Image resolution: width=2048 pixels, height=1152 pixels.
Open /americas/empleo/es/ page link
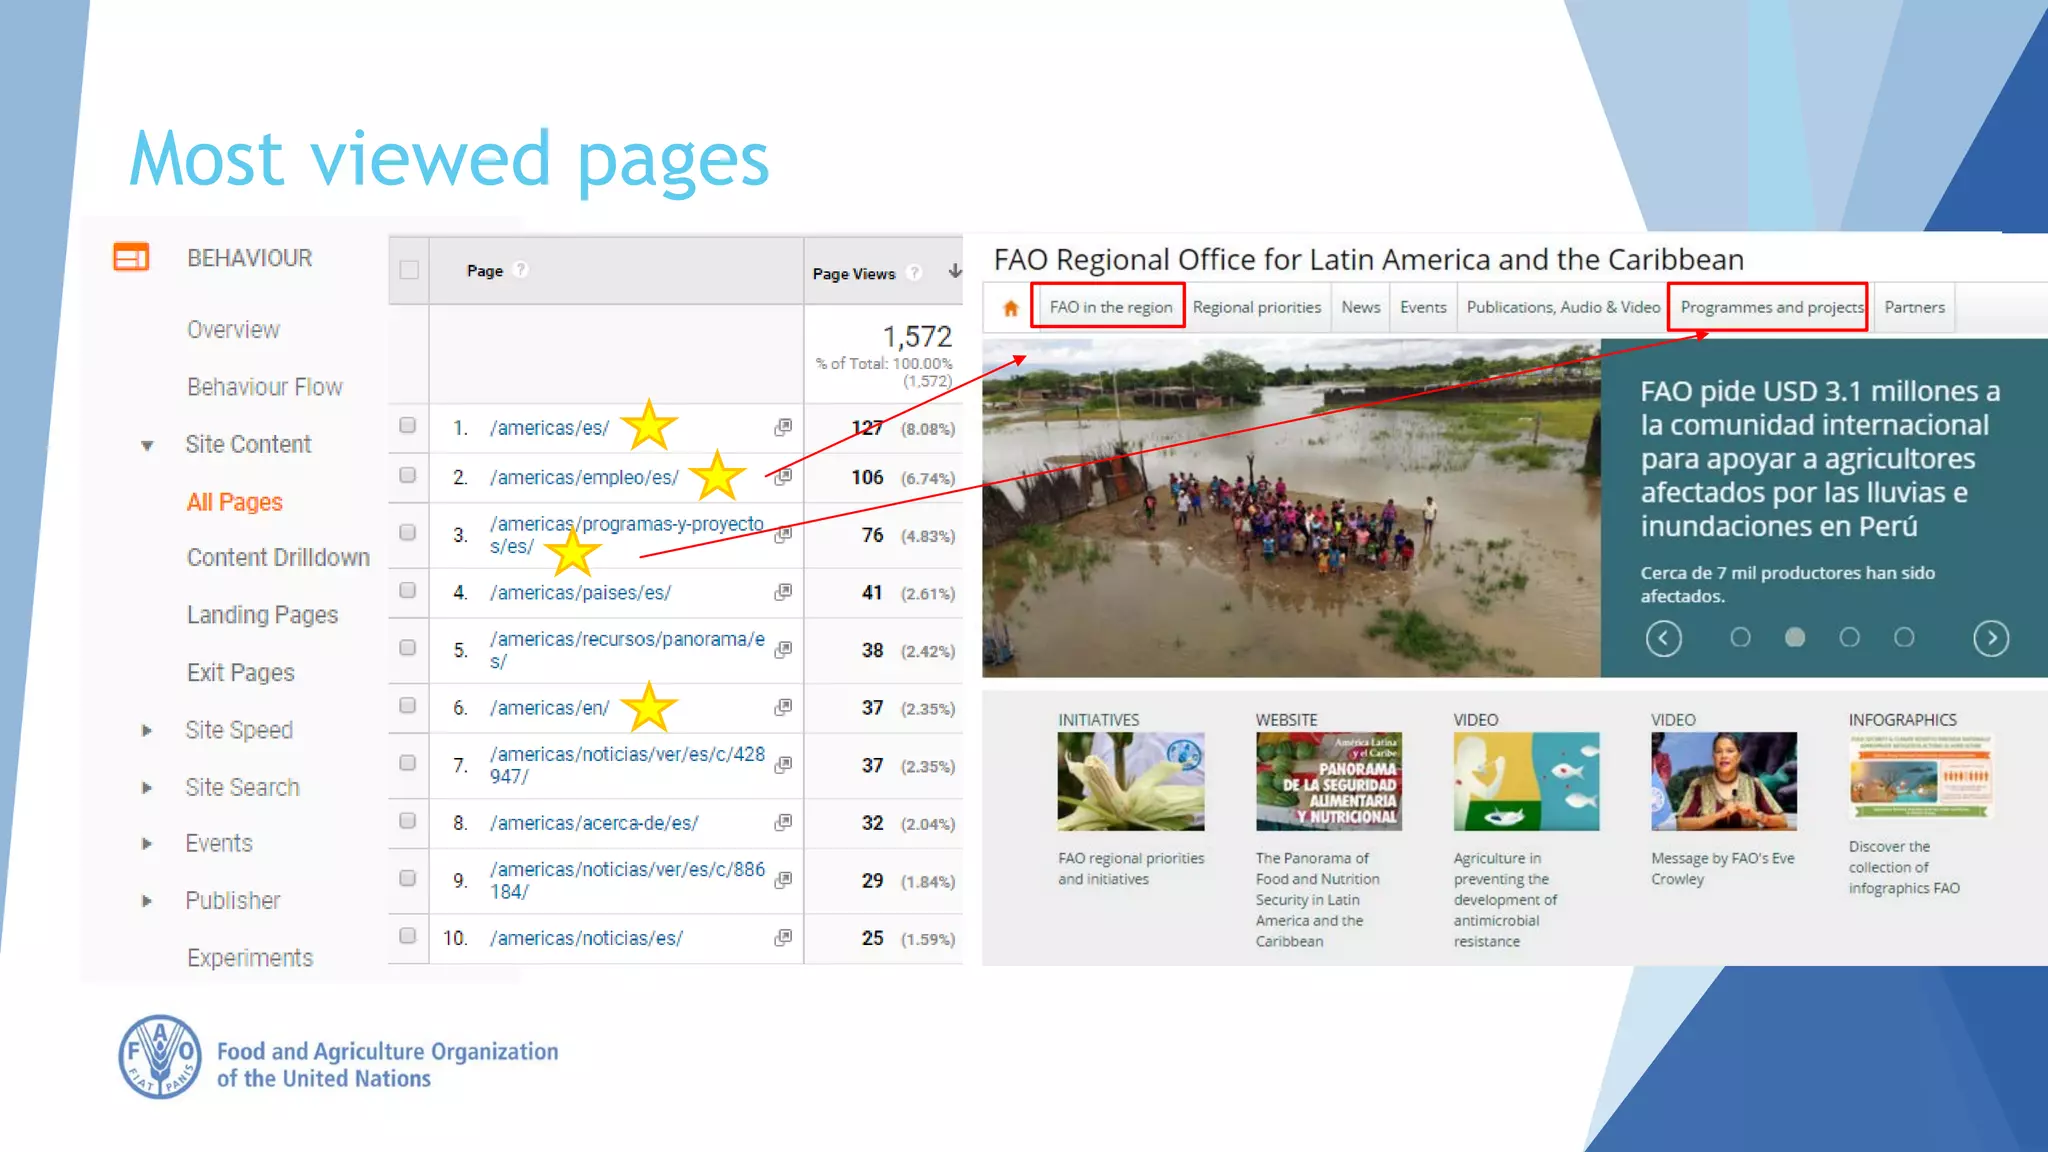pos(583,478)
